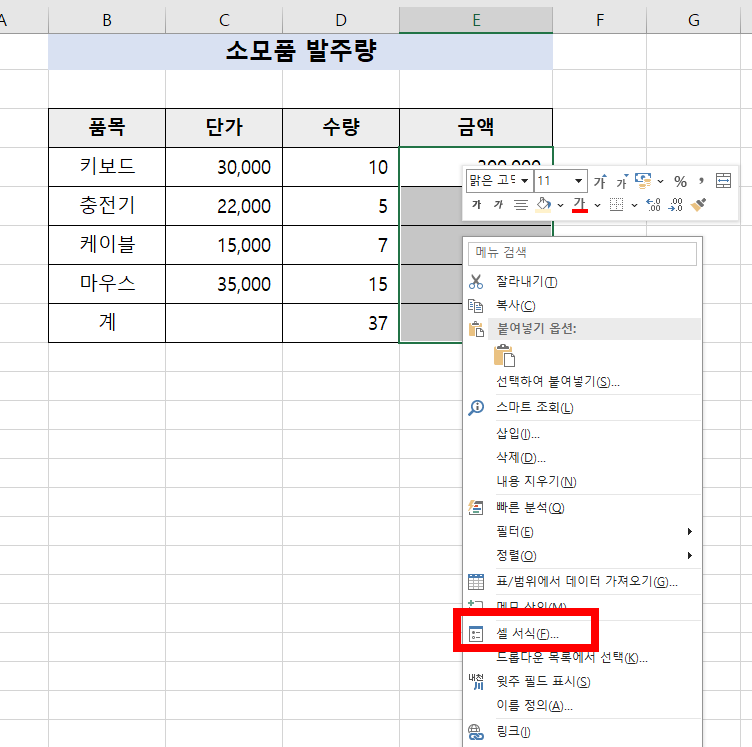Choose 표/범위에서 데이터 가져오기(G)...
The height and width of the screenshot is (747, 752).
tap(582, 581)
